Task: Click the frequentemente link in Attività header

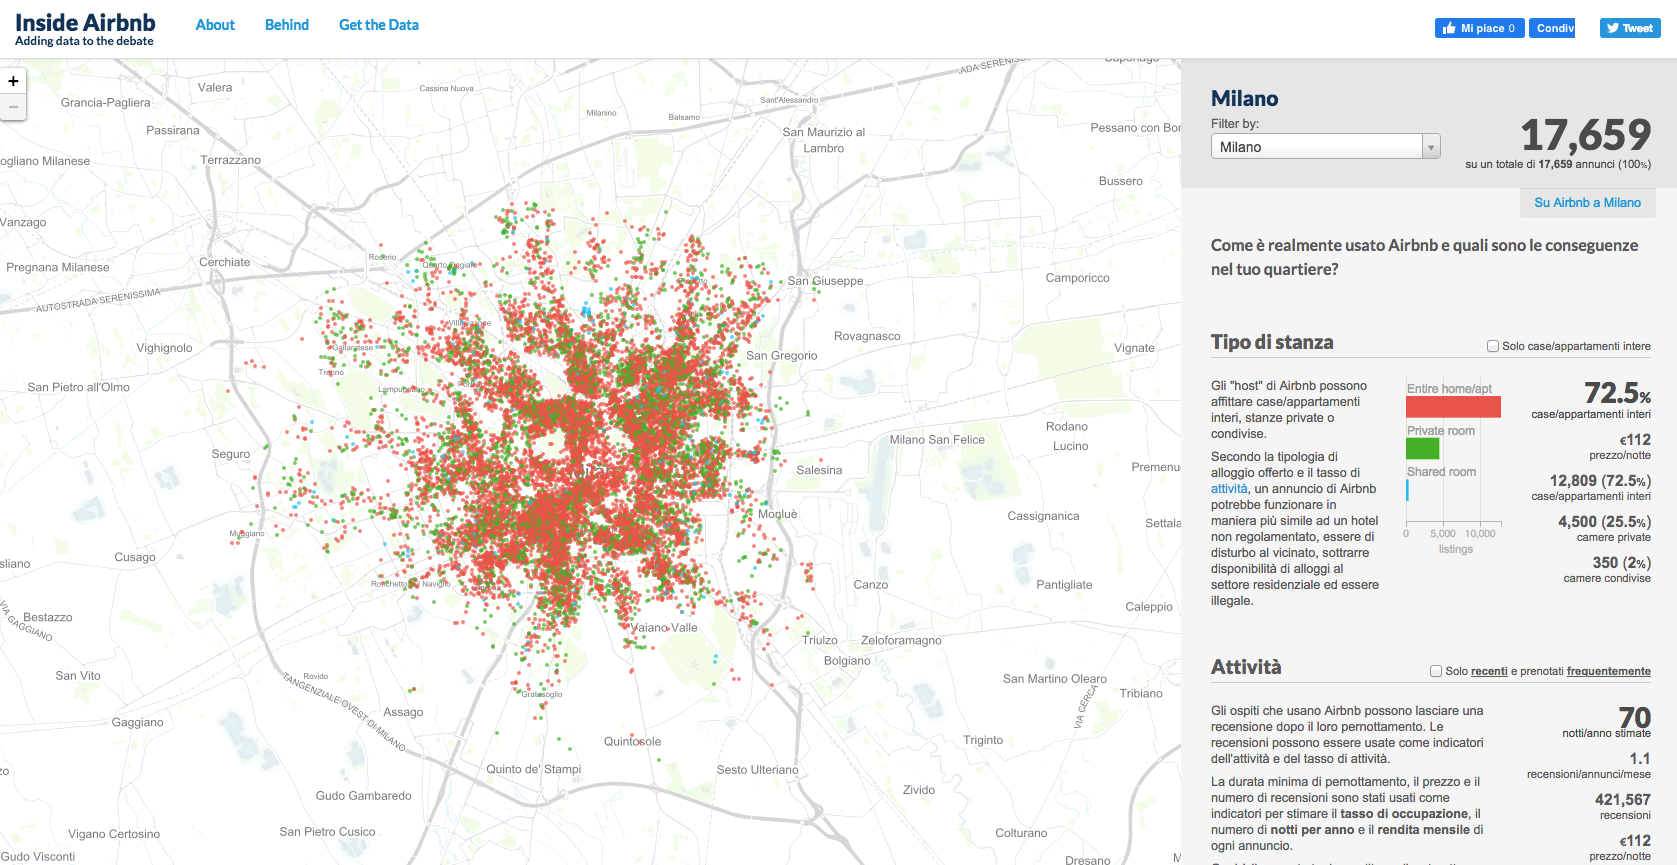Action: 1608,671
